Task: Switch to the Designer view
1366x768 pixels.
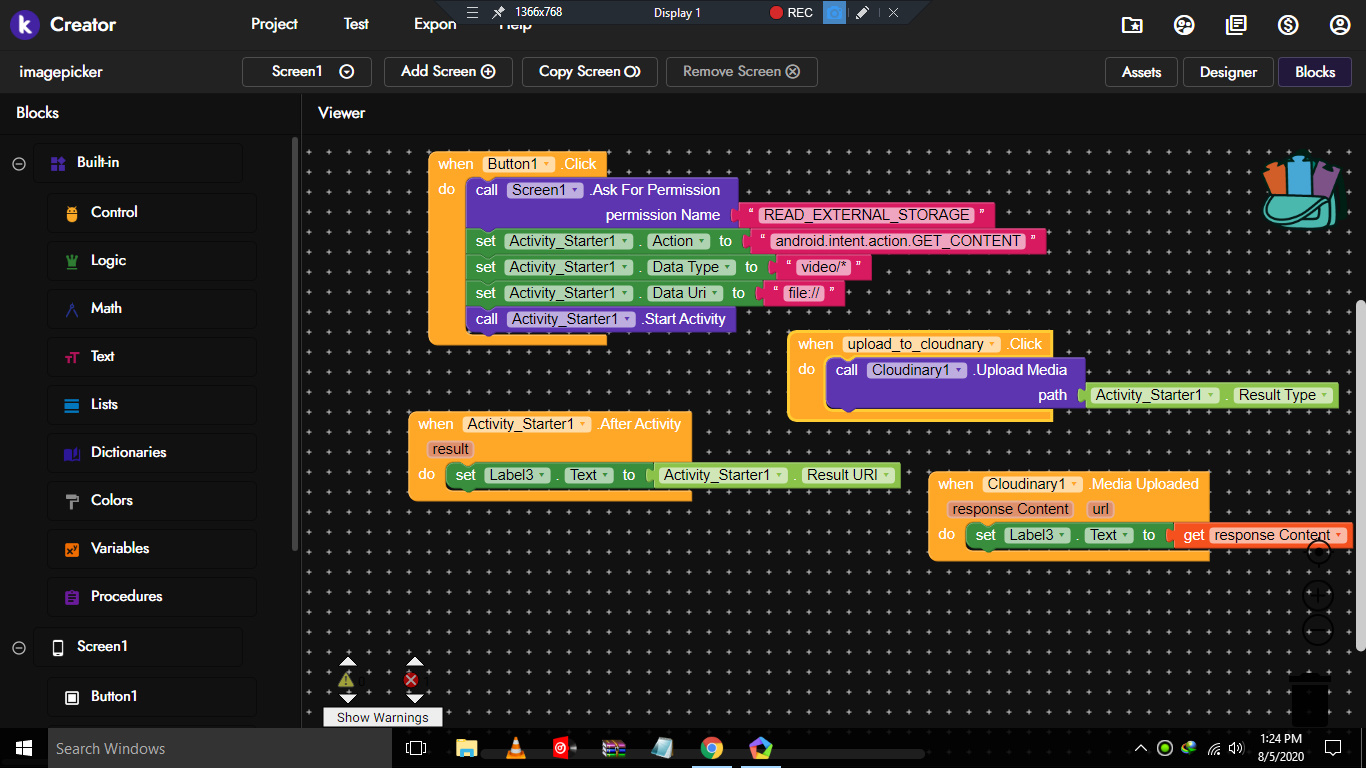Action: click(x=1228, y=72)
